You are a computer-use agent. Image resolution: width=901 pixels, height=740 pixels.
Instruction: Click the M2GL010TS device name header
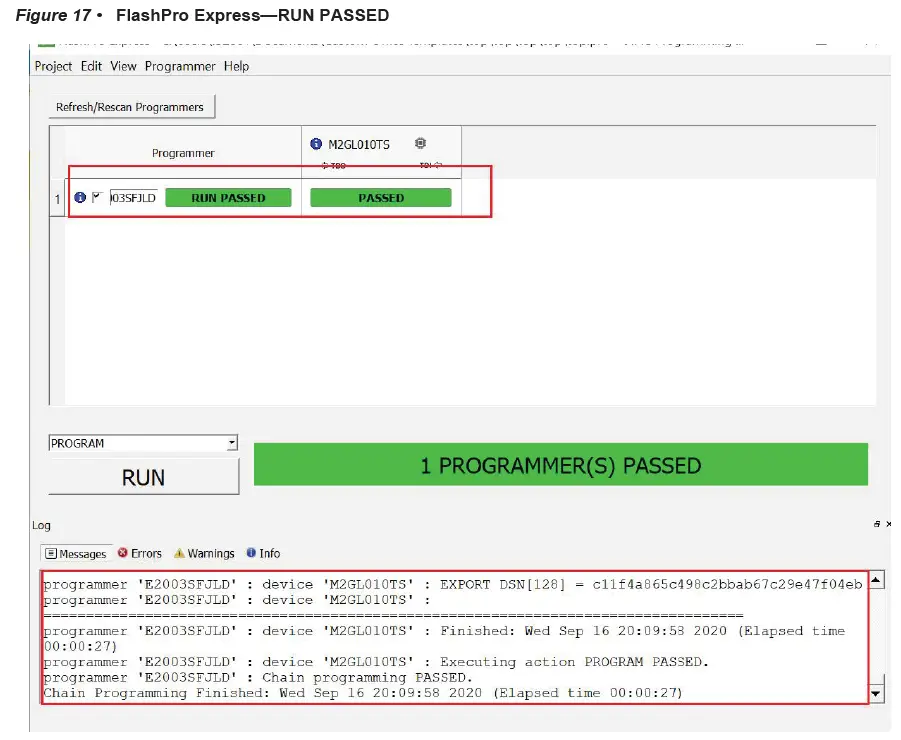(x=359, y=144)
